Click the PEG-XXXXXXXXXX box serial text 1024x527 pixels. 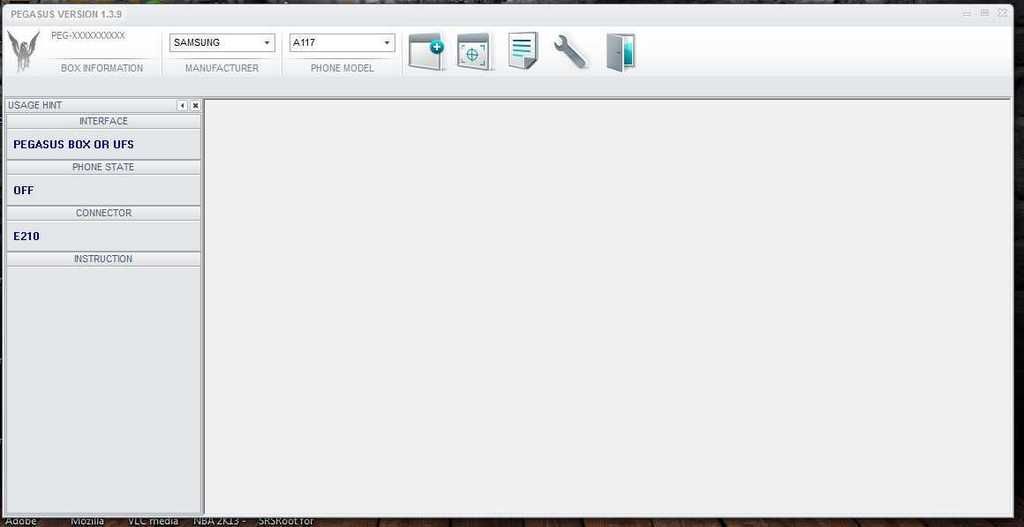click(x=88, y=36)
